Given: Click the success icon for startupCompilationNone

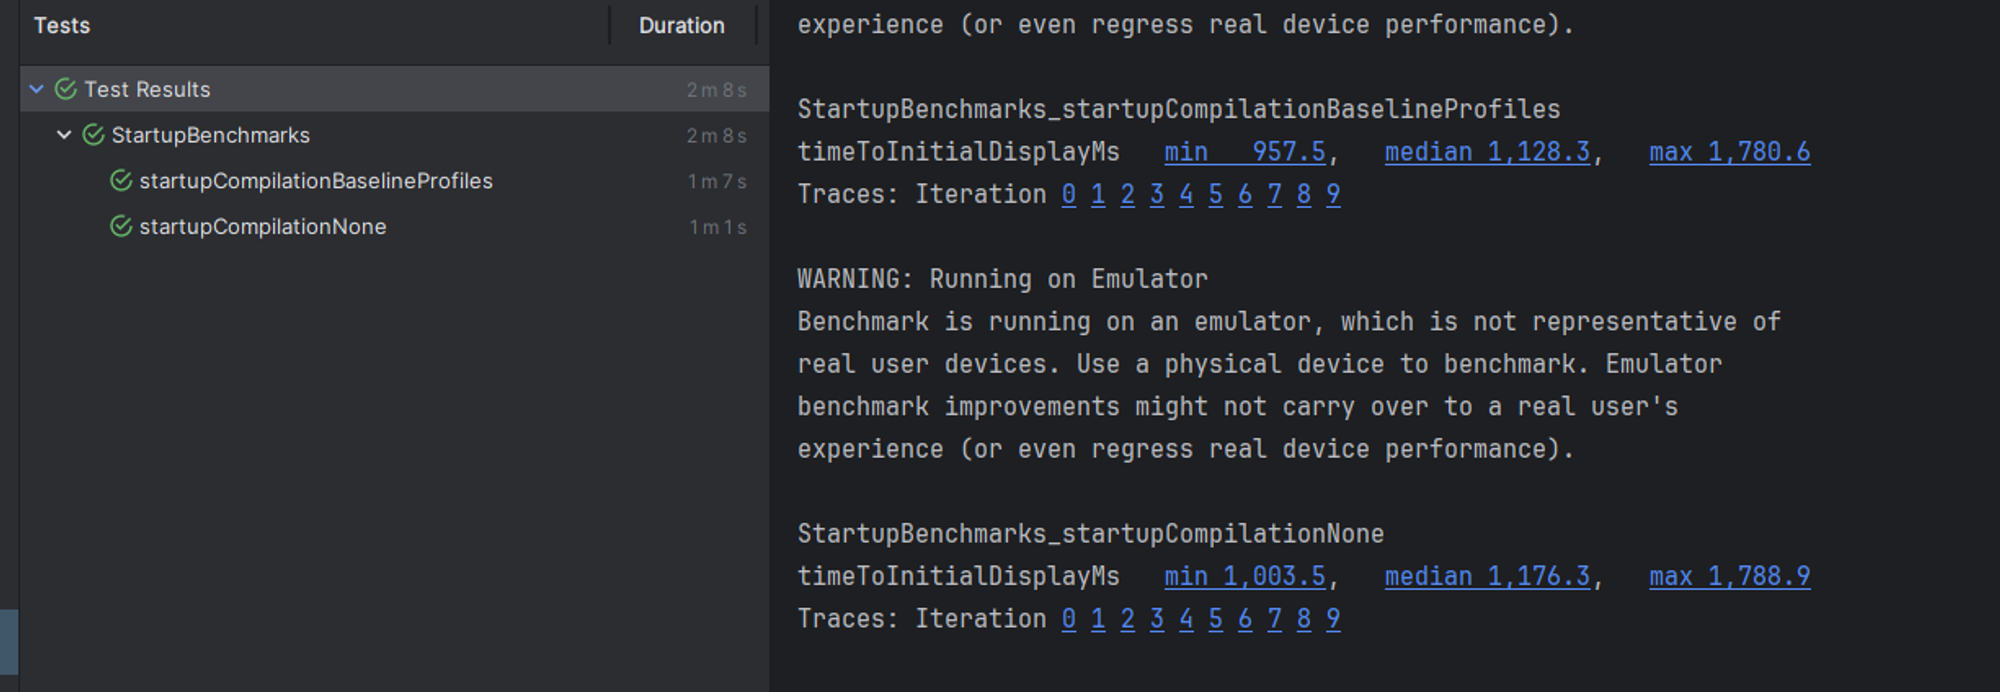Looking at the screenshot, I should [x=121, y=227].
